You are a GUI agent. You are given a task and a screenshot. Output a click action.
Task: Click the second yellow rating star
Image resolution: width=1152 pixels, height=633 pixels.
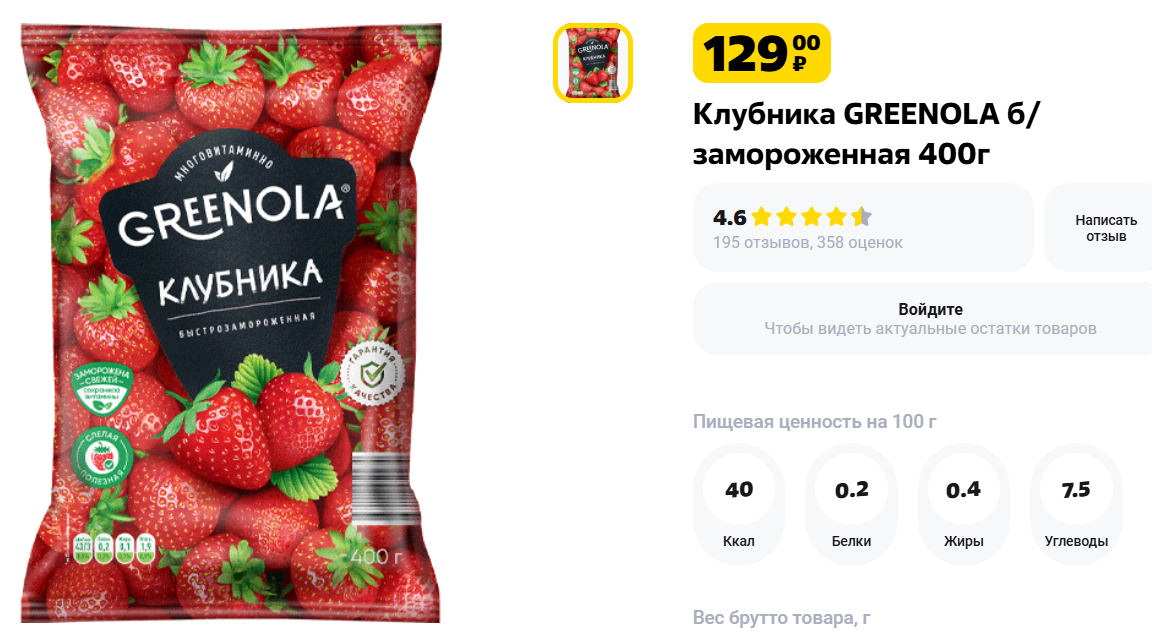pyautogui.click(x=787, y=217)
